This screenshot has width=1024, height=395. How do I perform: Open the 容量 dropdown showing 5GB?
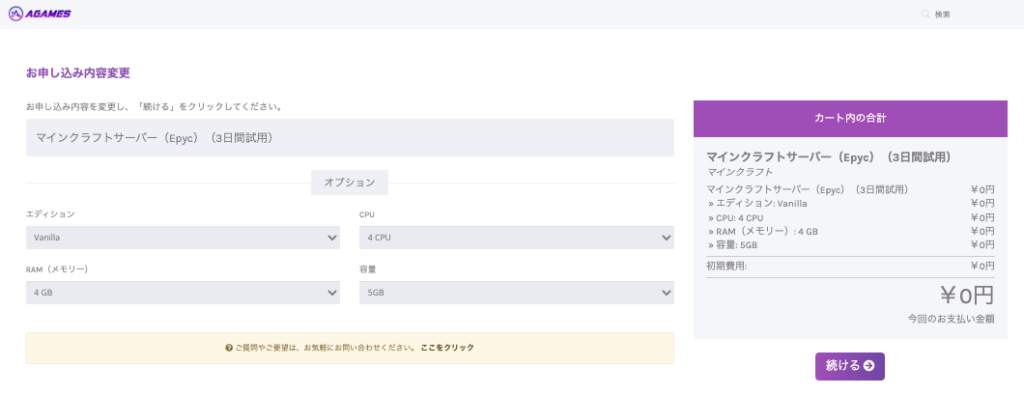(517, 292)
